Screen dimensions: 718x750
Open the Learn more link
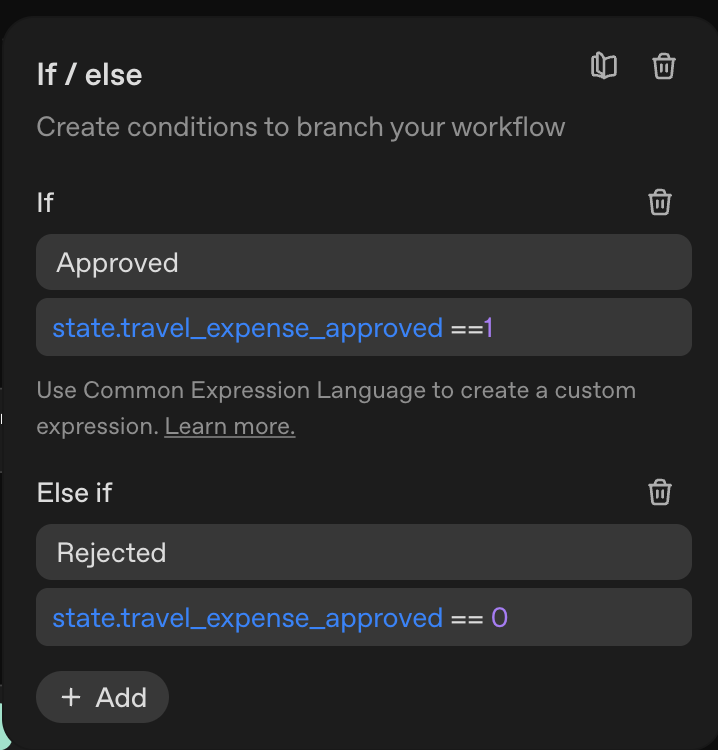click(x=230, y=427)
